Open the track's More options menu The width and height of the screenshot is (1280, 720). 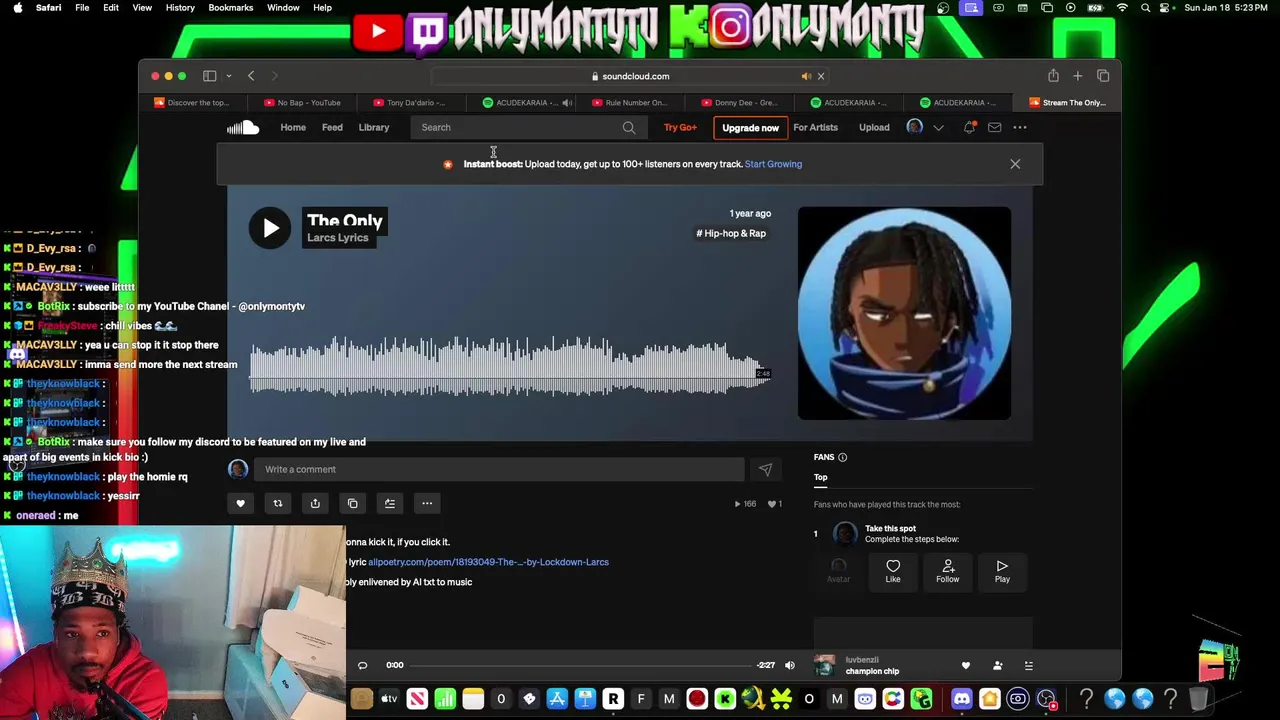click(x=427, y=504)
